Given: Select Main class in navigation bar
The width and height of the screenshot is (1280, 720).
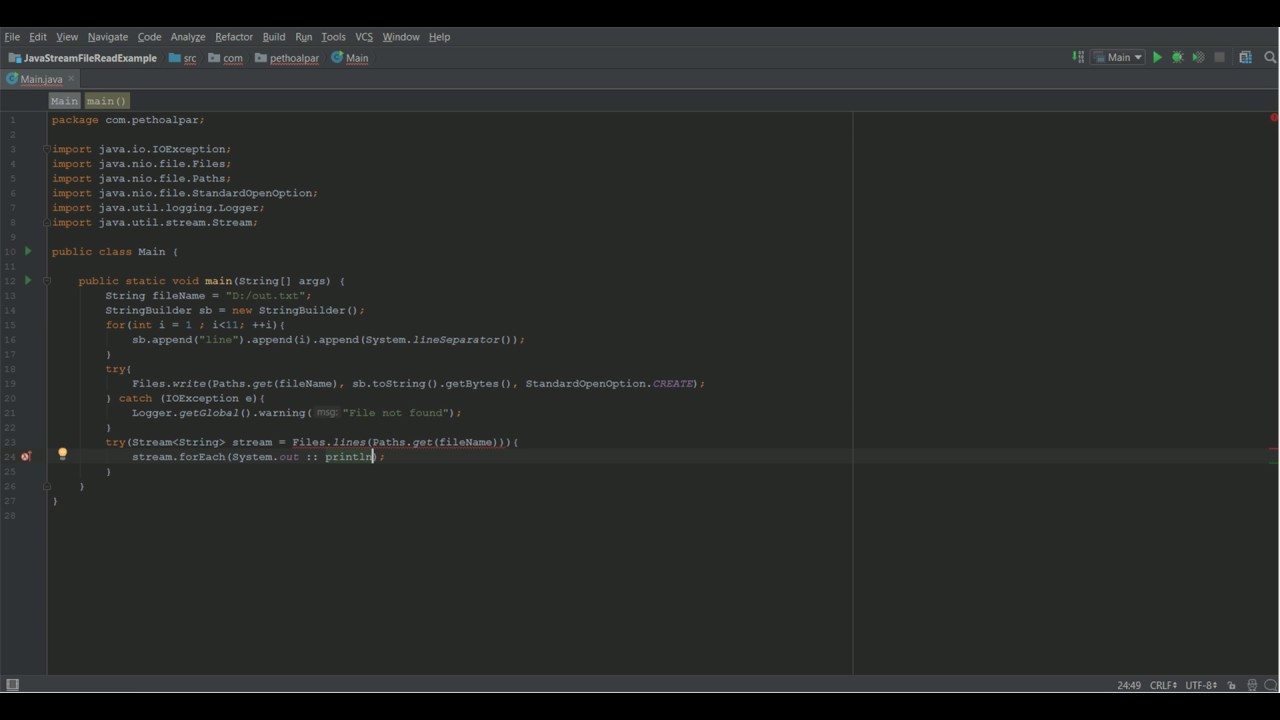Looking at the screenshot, I should 350,58.
